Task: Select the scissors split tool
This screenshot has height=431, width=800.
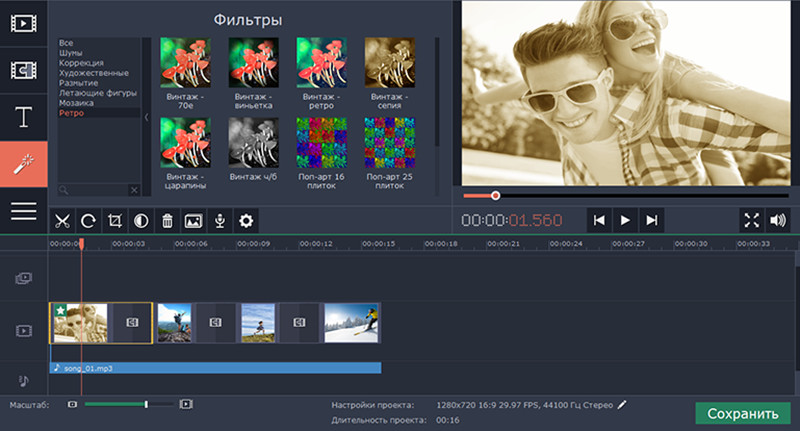Action: [x=62, y=220]
